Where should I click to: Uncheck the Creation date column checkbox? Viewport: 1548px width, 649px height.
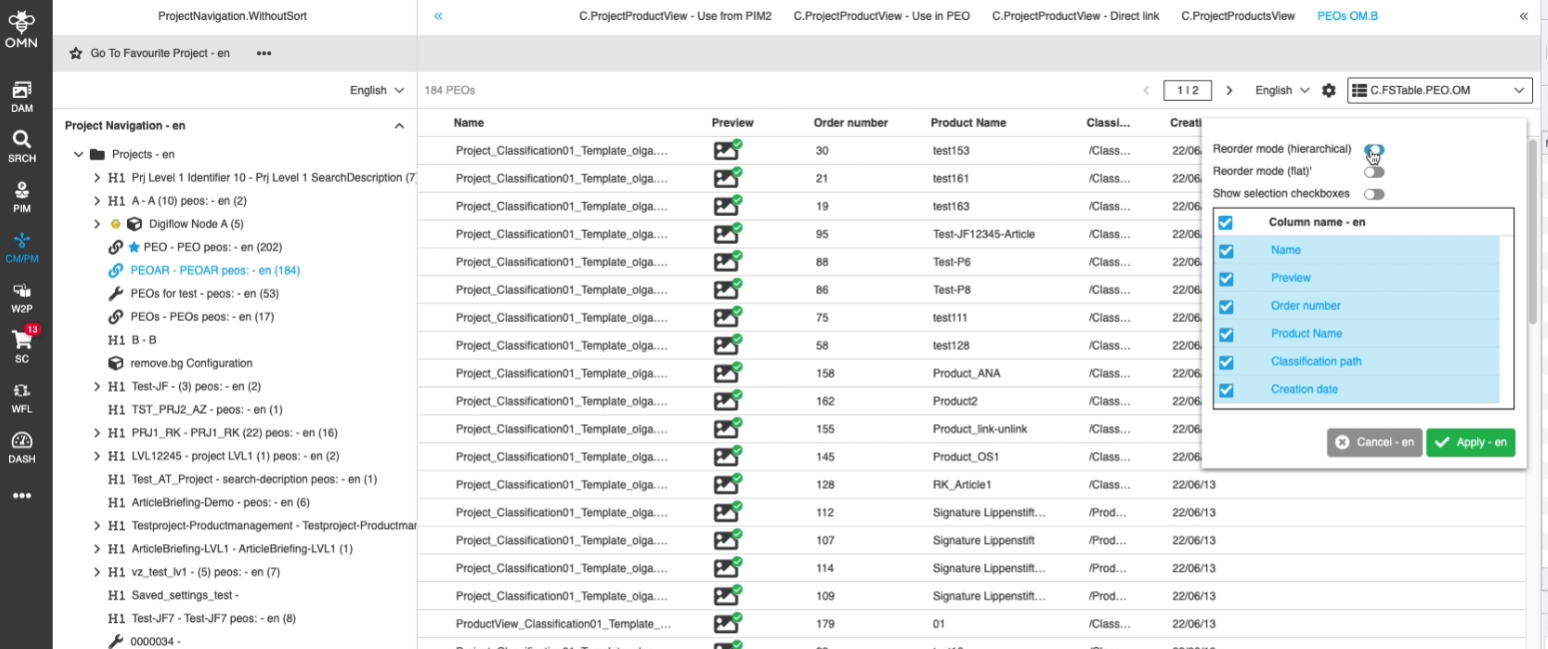[1226, 391]
